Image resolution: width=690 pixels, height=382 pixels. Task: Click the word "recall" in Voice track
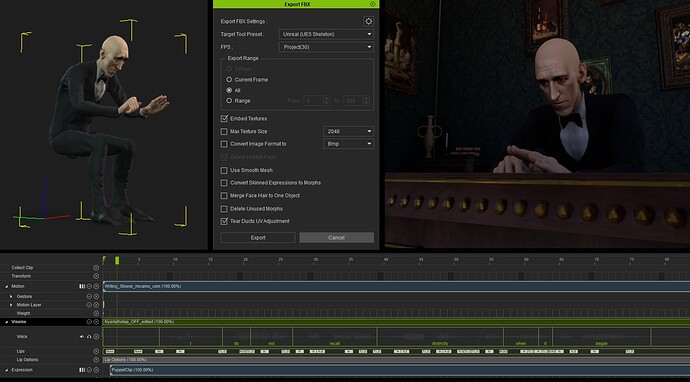(x=334, y=343)
